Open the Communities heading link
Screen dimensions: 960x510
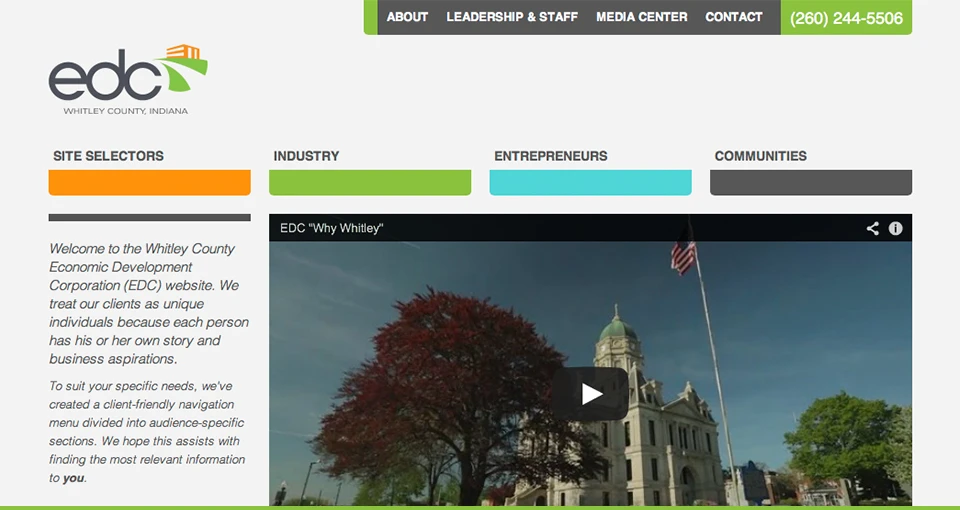click(760, 156)
